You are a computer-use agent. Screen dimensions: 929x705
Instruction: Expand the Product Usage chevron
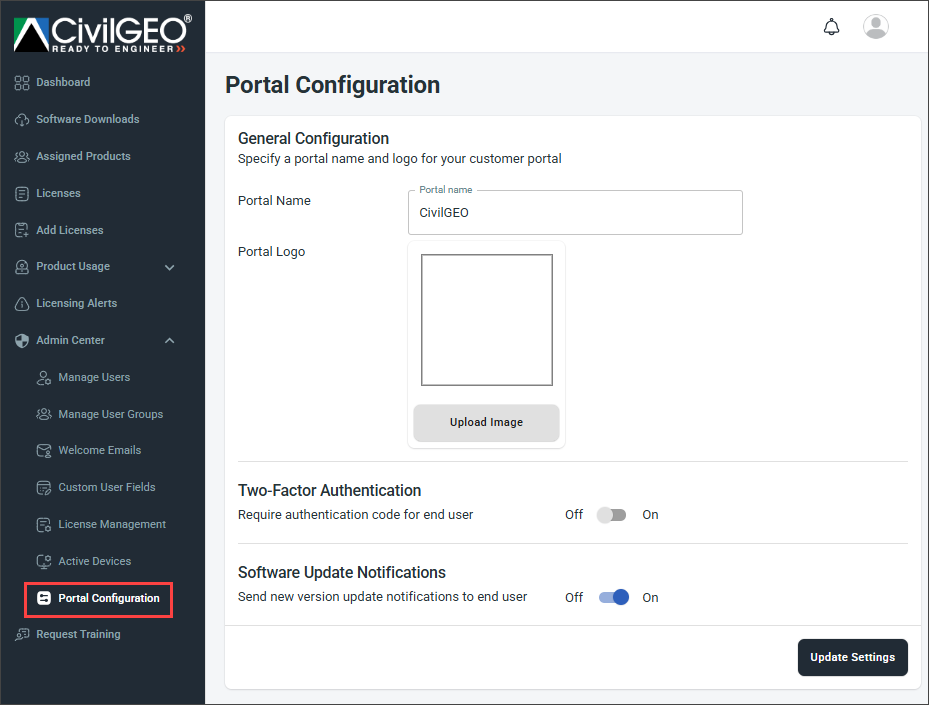pos(169,267)
